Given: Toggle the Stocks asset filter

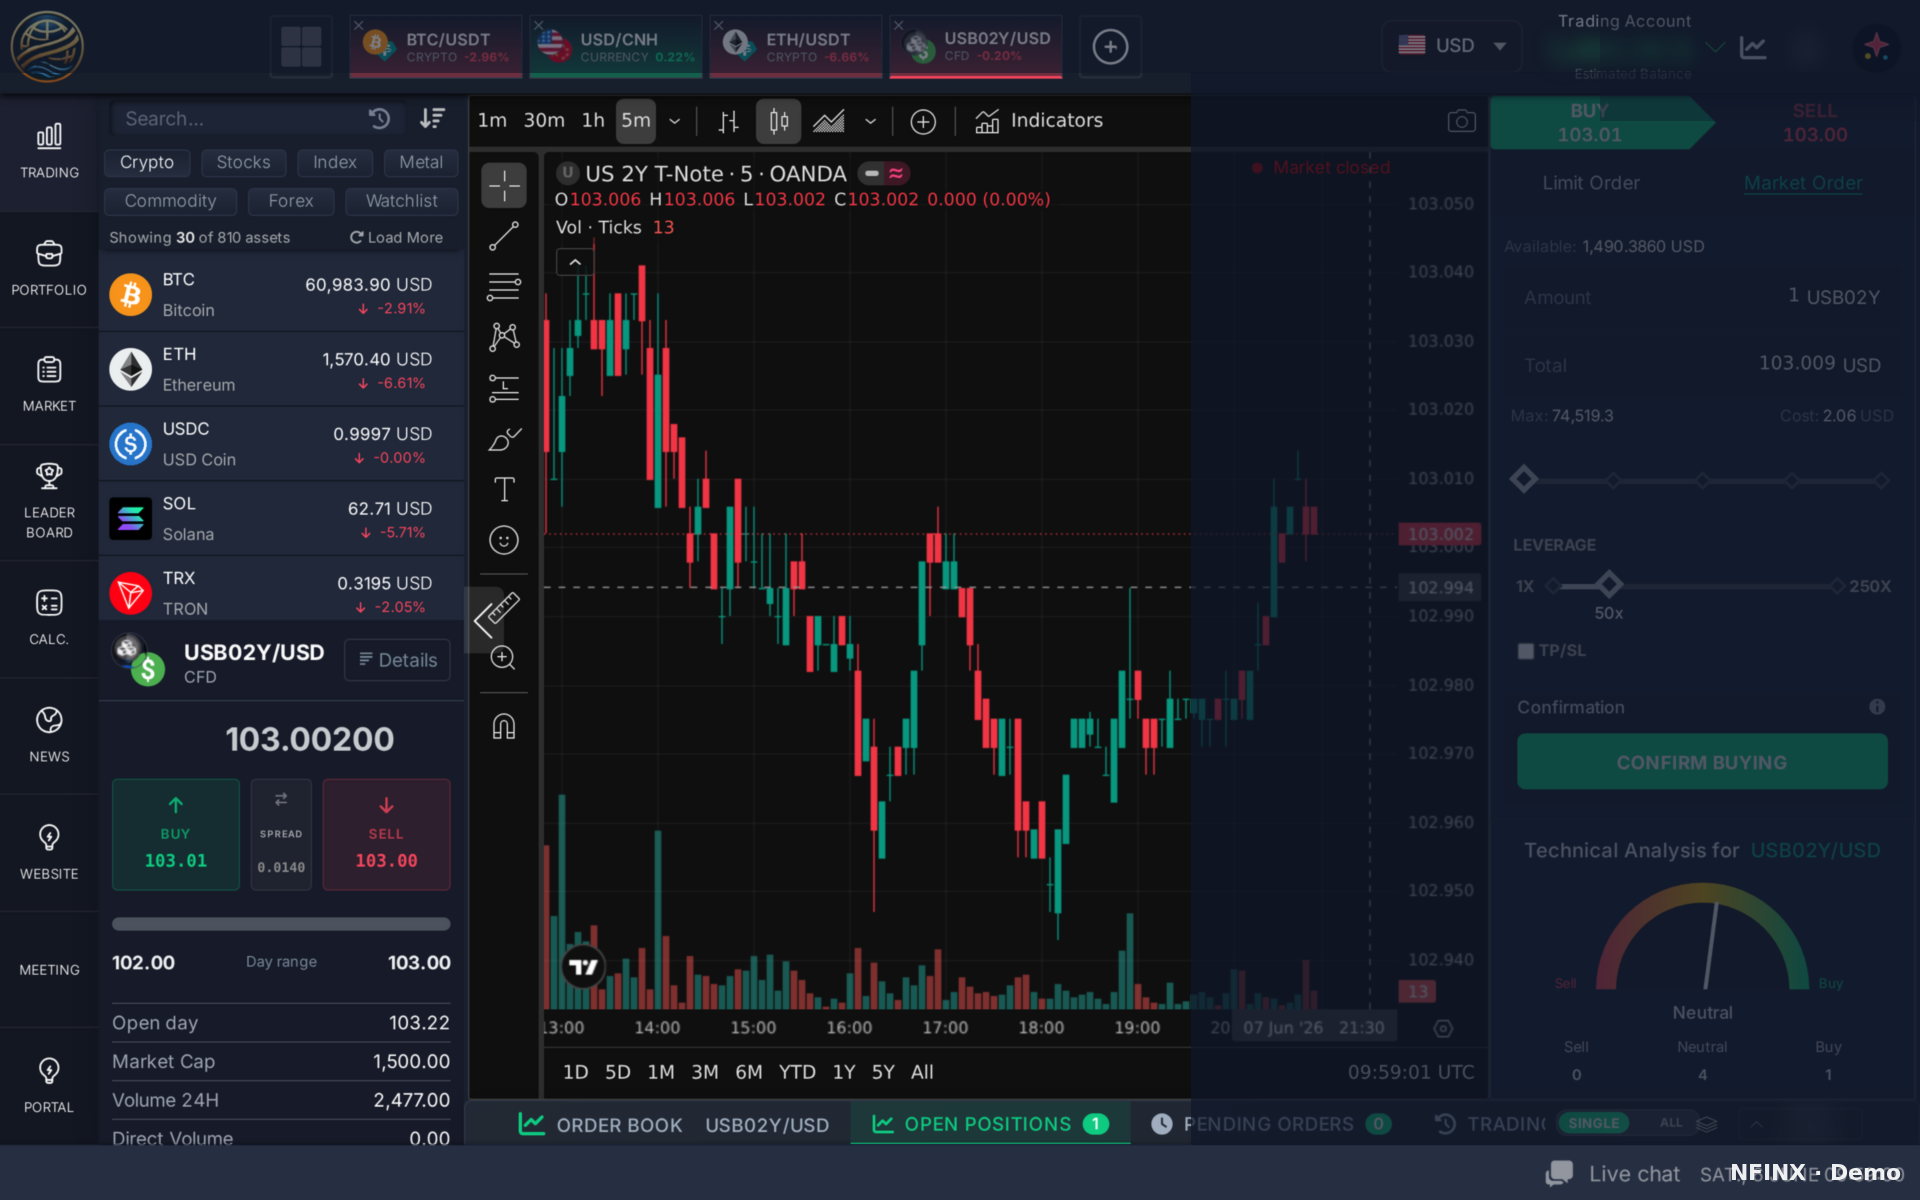Looking at the screenshot, I should pos(243,162).
